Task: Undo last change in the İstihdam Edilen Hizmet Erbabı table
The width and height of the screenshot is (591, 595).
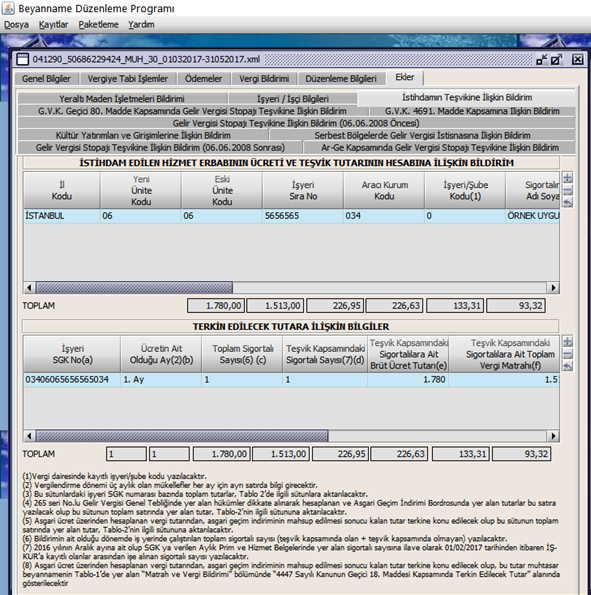Action: [x=567, y=202]
